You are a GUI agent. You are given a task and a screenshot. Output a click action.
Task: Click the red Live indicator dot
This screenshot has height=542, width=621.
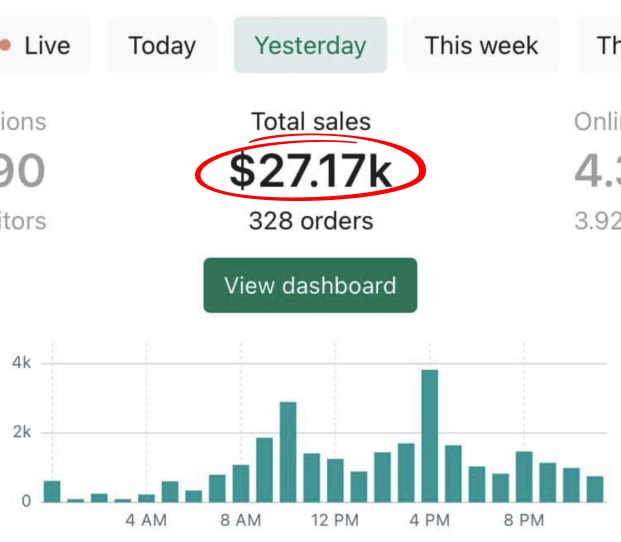(6, 45)
